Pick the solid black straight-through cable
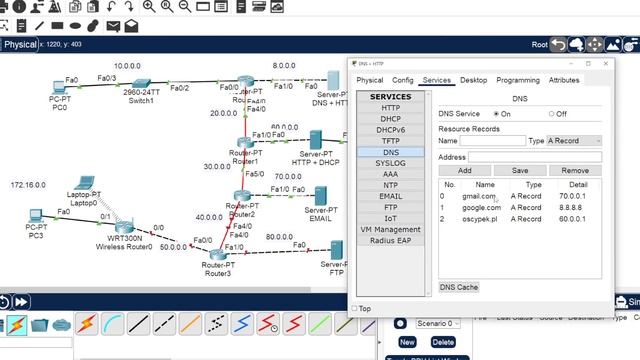Image resolution: width=640 pixels, height=360 pixels. pos(138,324)
